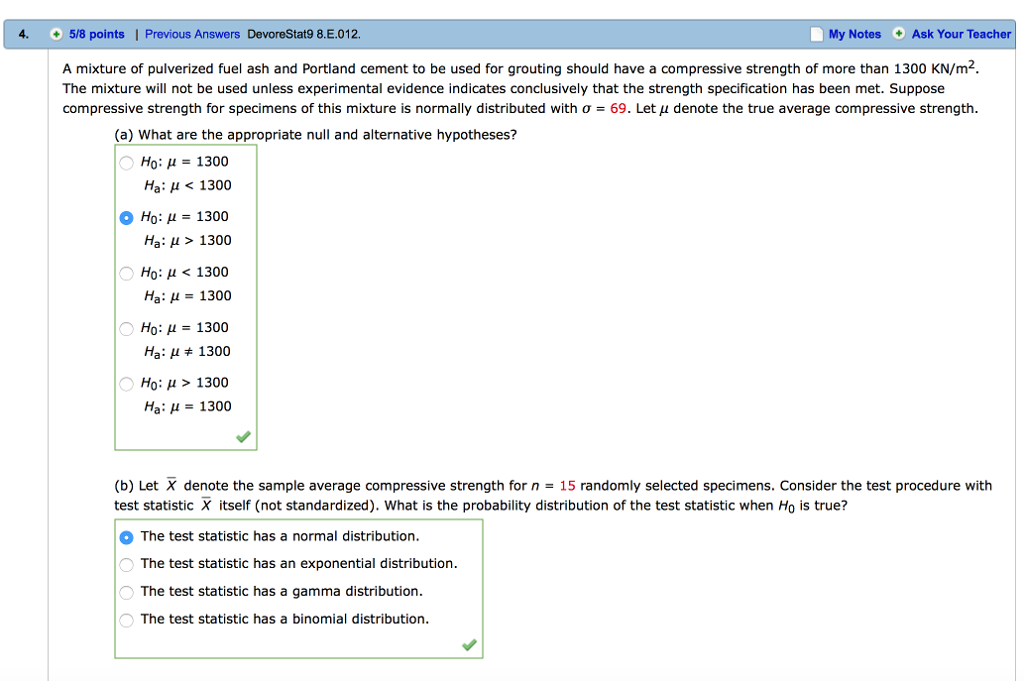Select the currently chosen Ha: mu > 1300 option
This screenshot has width=1024, height=681.
pos(126,217)
